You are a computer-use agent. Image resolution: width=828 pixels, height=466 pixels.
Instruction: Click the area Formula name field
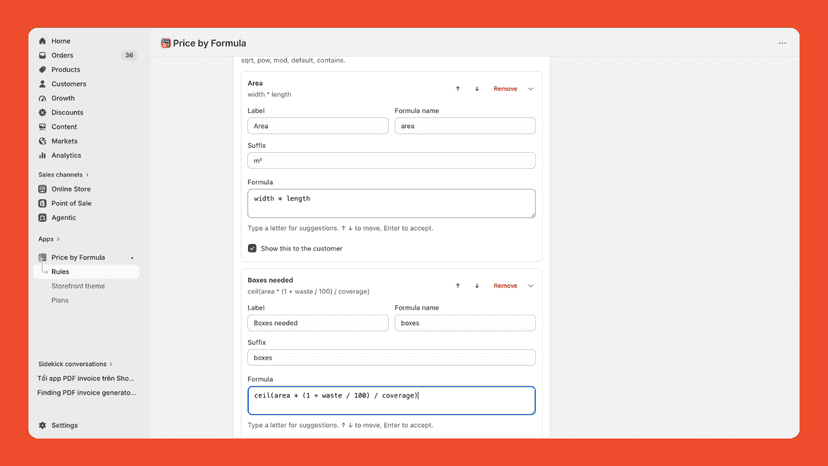(x=465, y=126)
